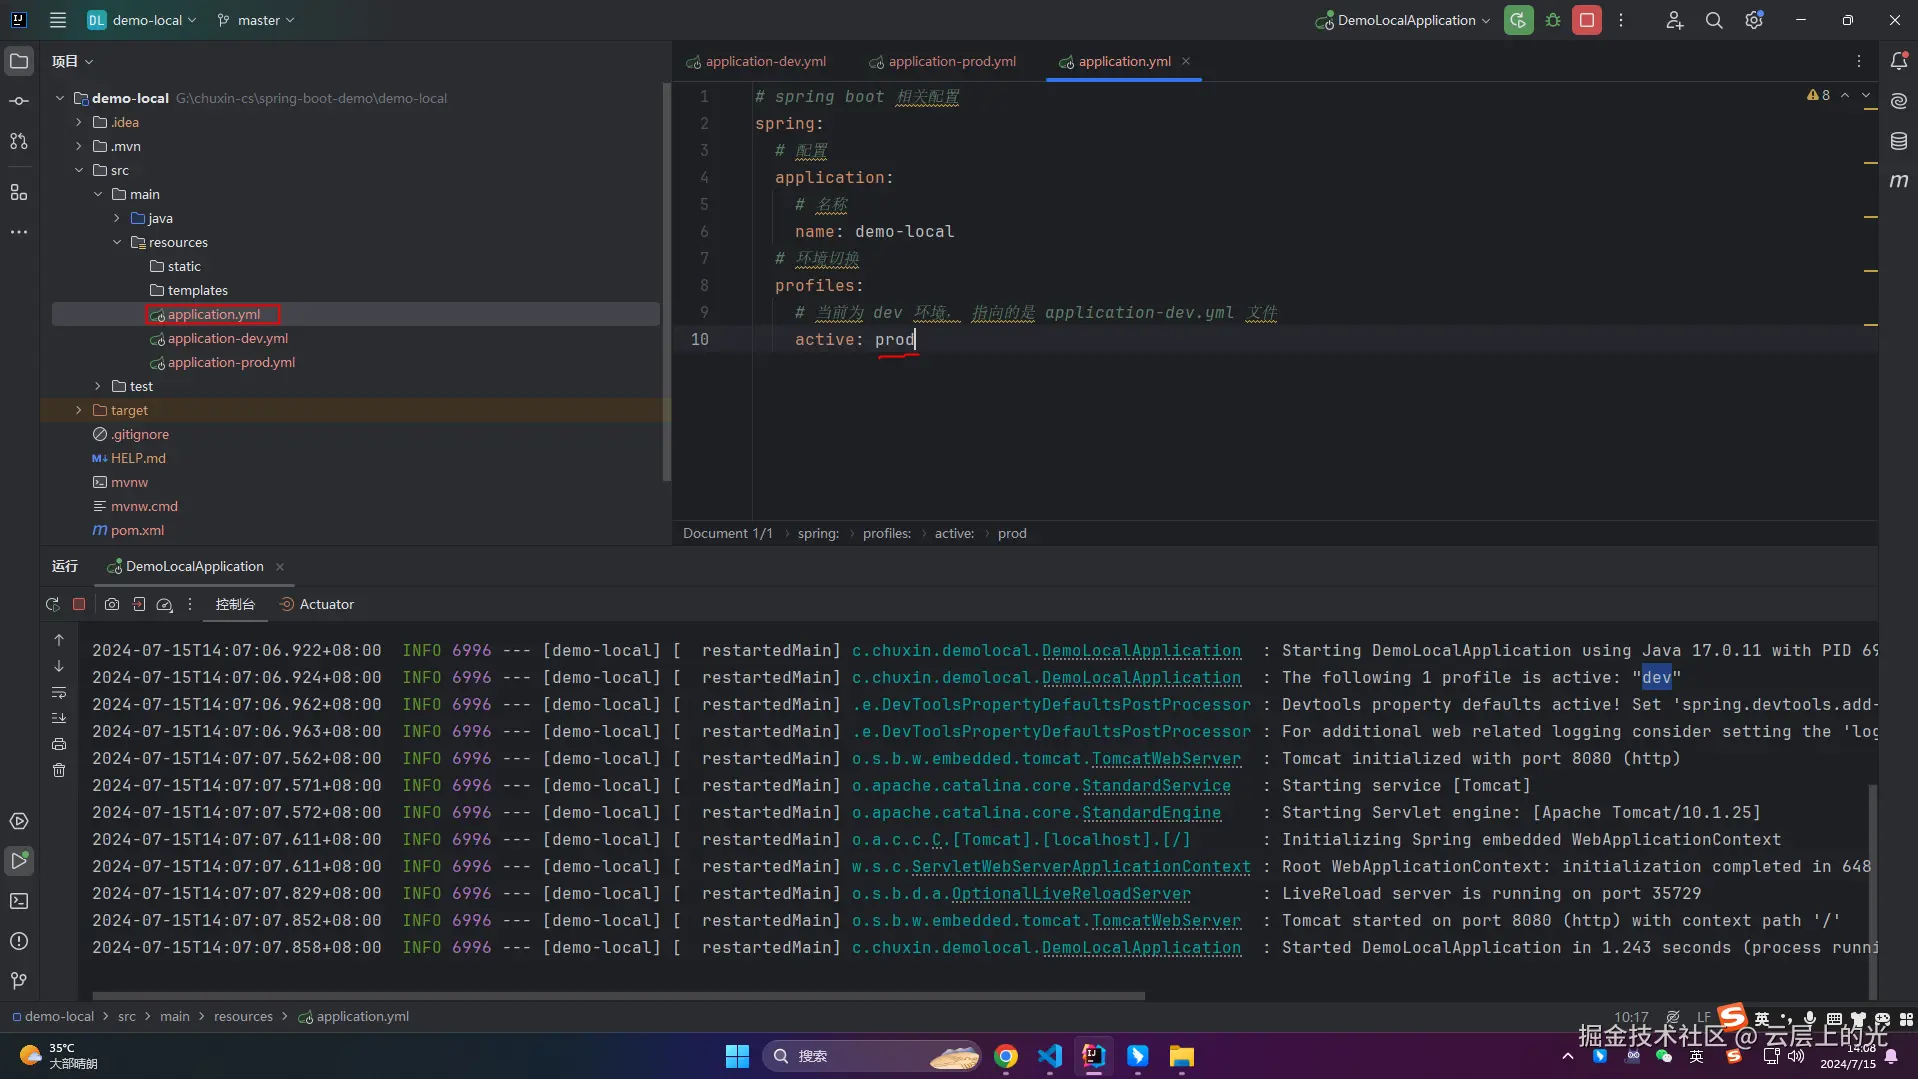
Task: Toggle soft-wrap in the console
Action: (x=59, y=692)
